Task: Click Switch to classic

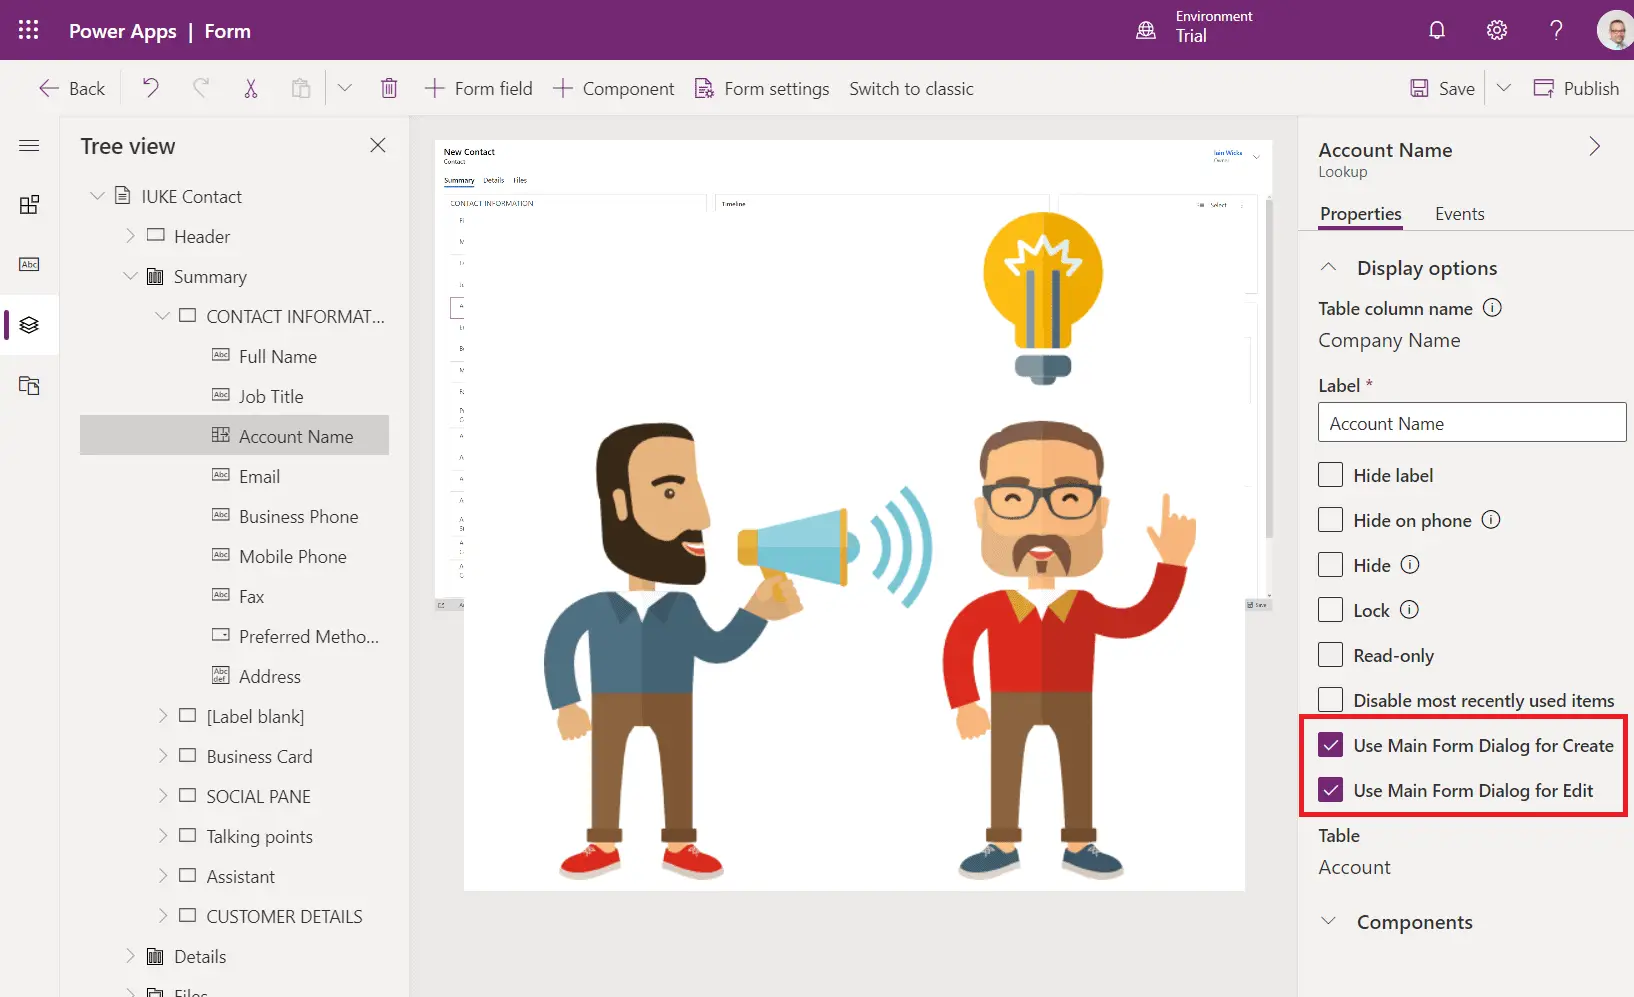Action: pos(911,88)
